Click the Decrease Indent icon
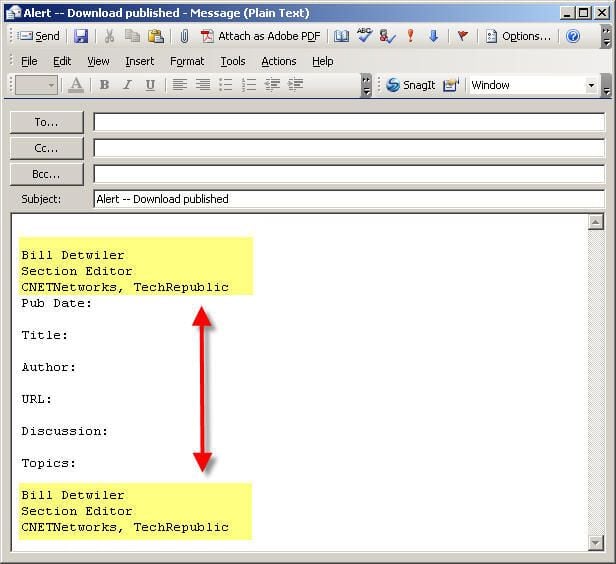The width and height of the screenshot is (616, 564). (x=272, y=85)
